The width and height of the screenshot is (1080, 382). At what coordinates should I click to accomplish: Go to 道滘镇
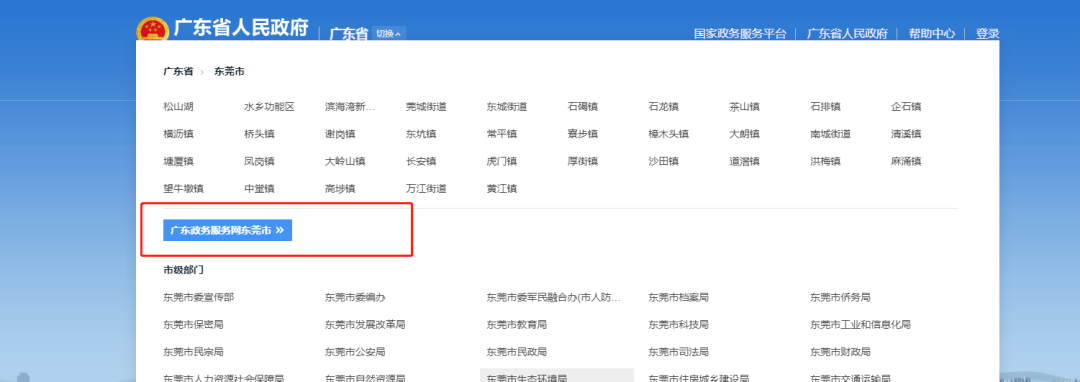[x=745, y=162]
